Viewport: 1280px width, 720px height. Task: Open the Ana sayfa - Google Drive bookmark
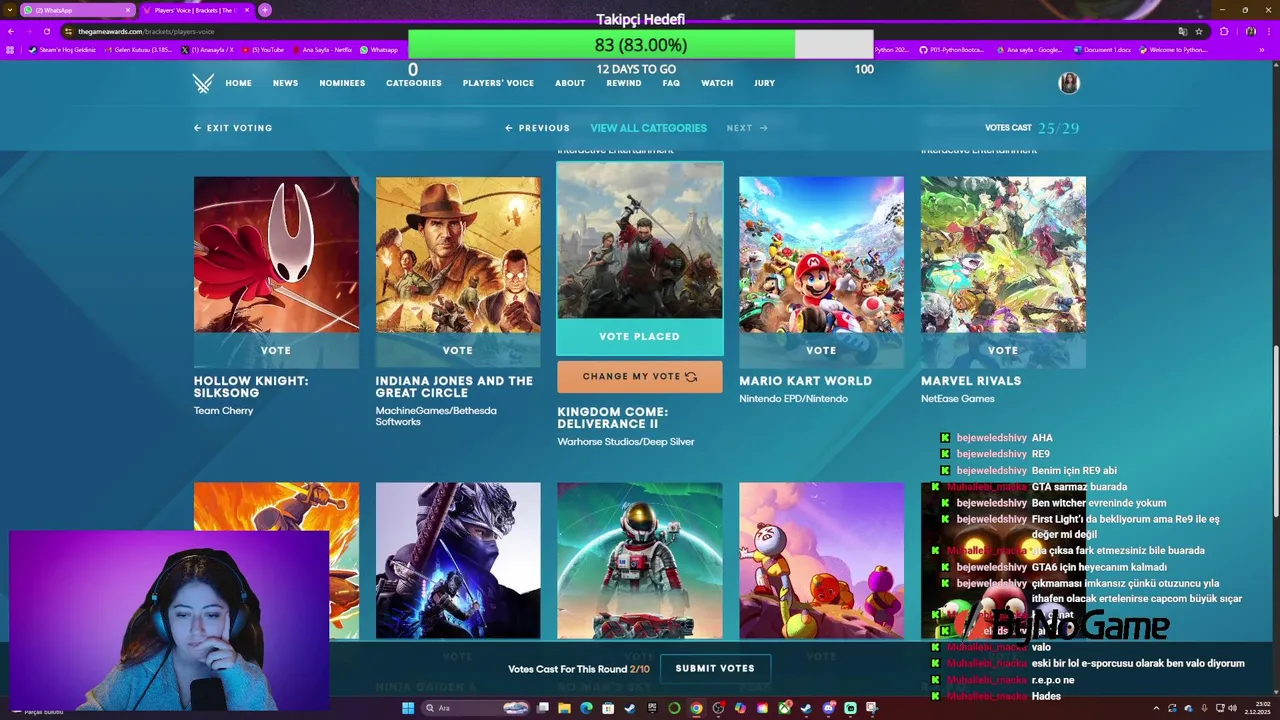tap(1030, 49)
